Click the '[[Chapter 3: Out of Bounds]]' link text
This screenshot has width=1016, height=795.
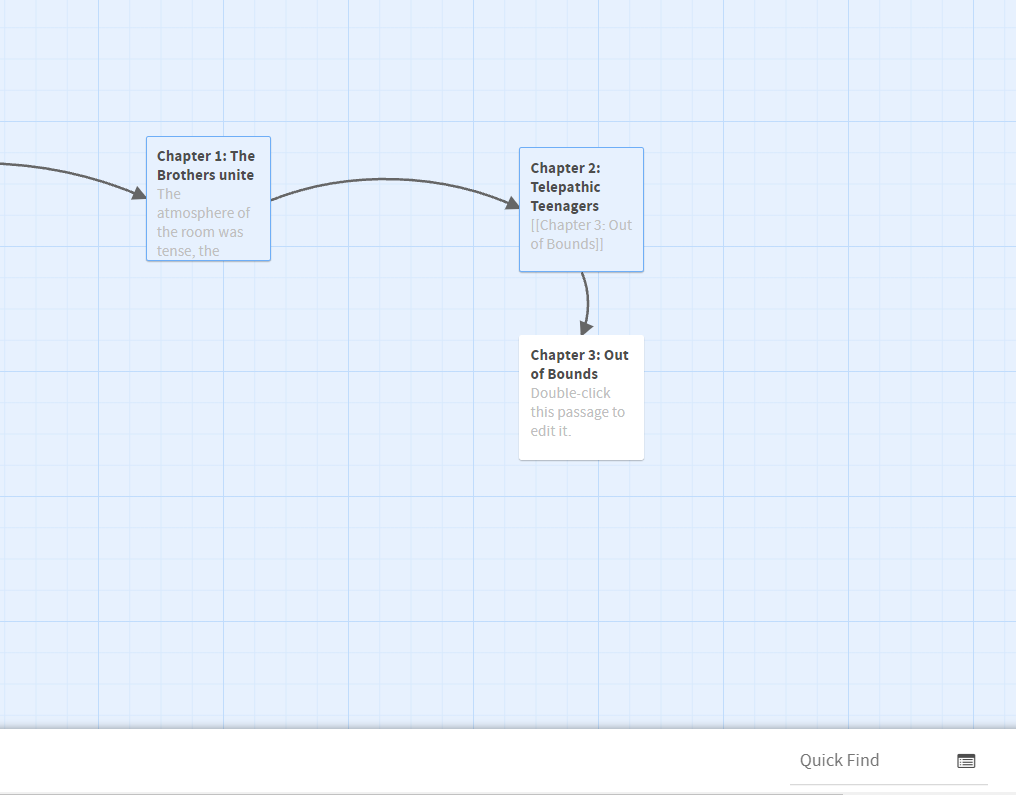[x=581, y=235]
